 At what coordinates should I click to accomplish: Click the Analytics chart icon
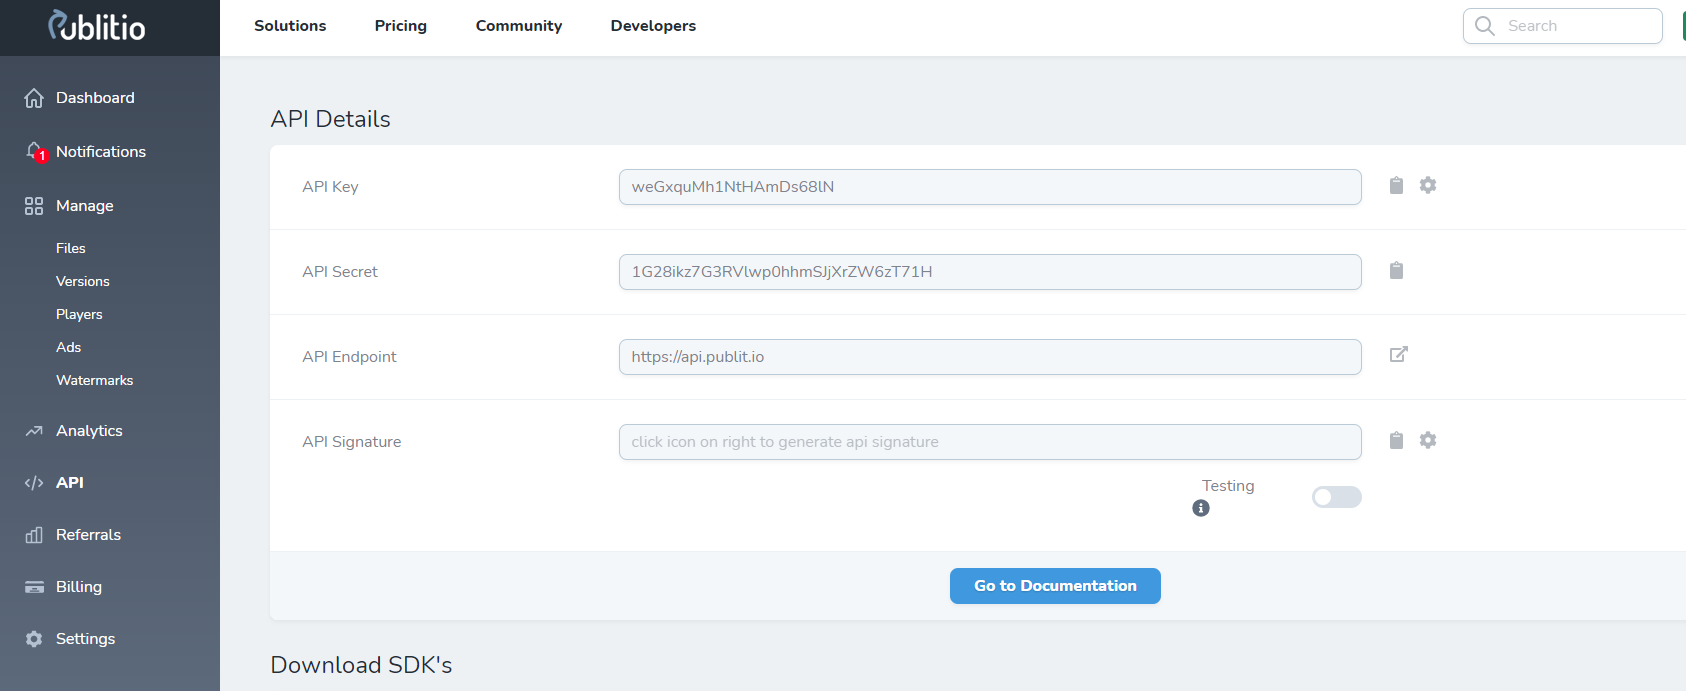(34, 431)
